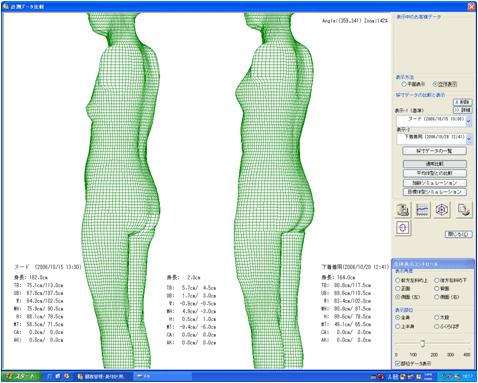This screenshot has height=383, width=478.
Task: Open the hexagonal radar chart icon
Action: coord(442,210)
